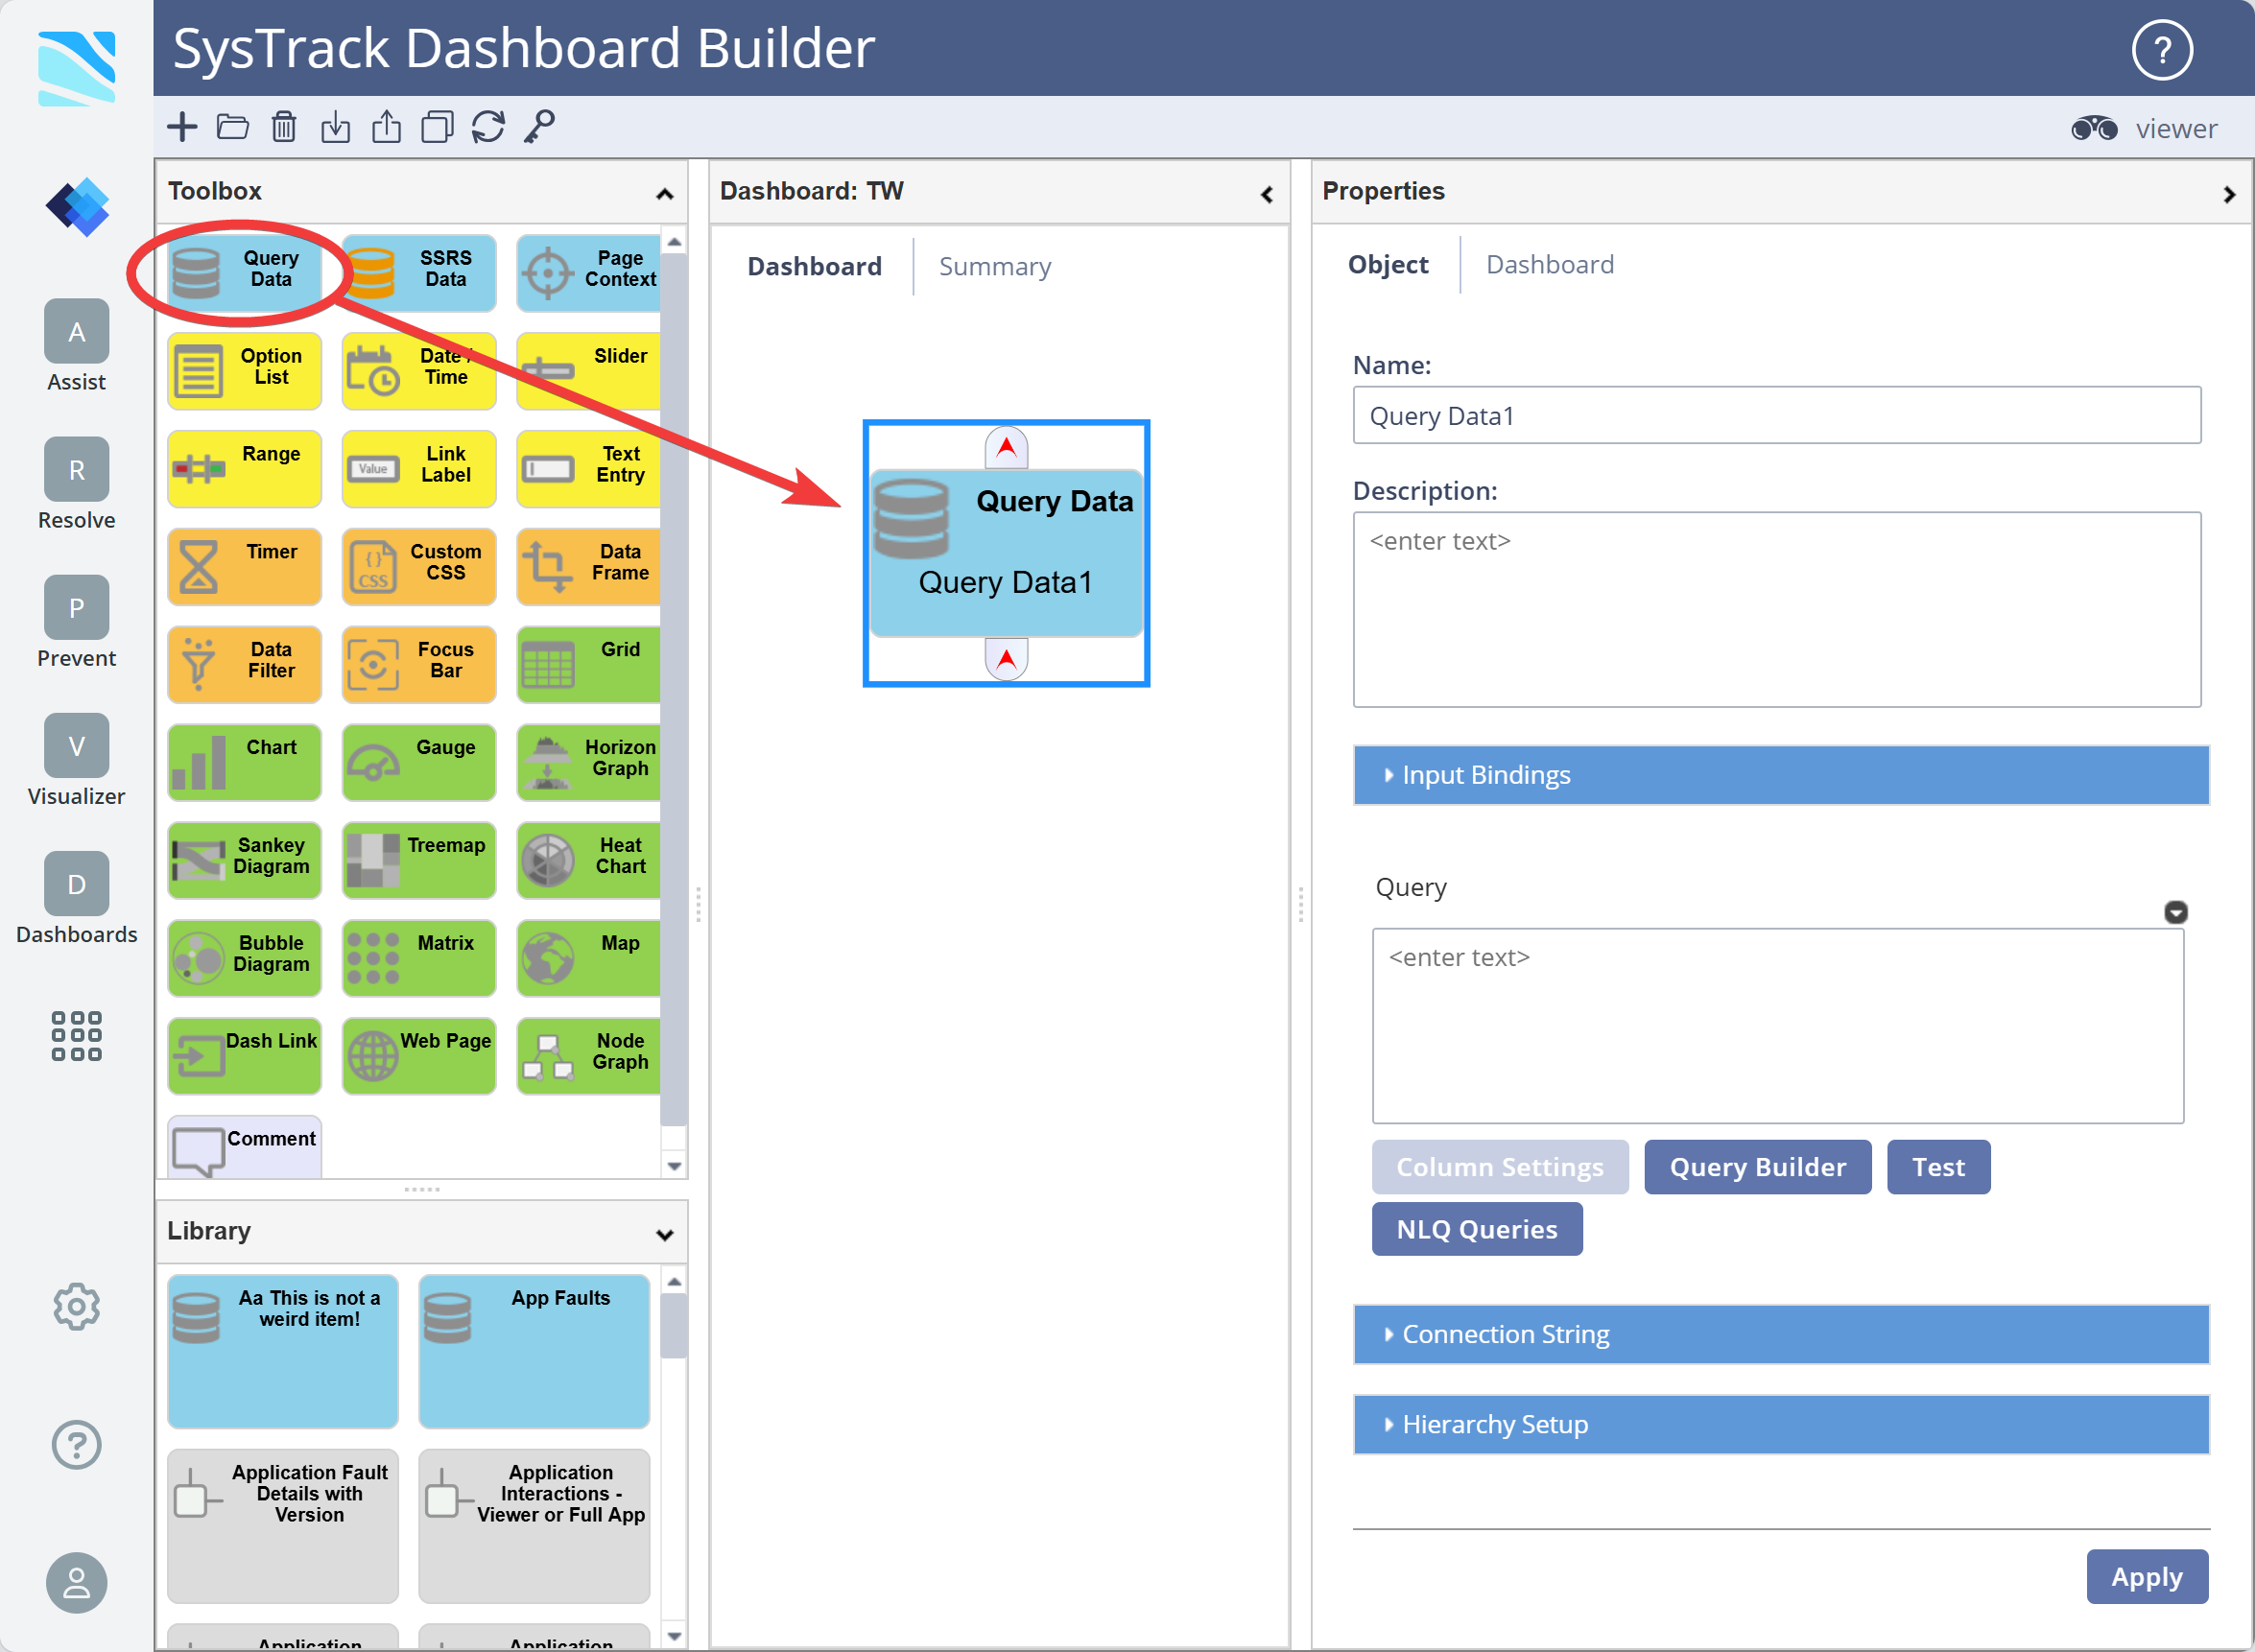This screenshot has height=1652, width=2255.
Task: Select the Sankey Diagram toolbox item
Action: pyautogui.click(x=244, y=859)
